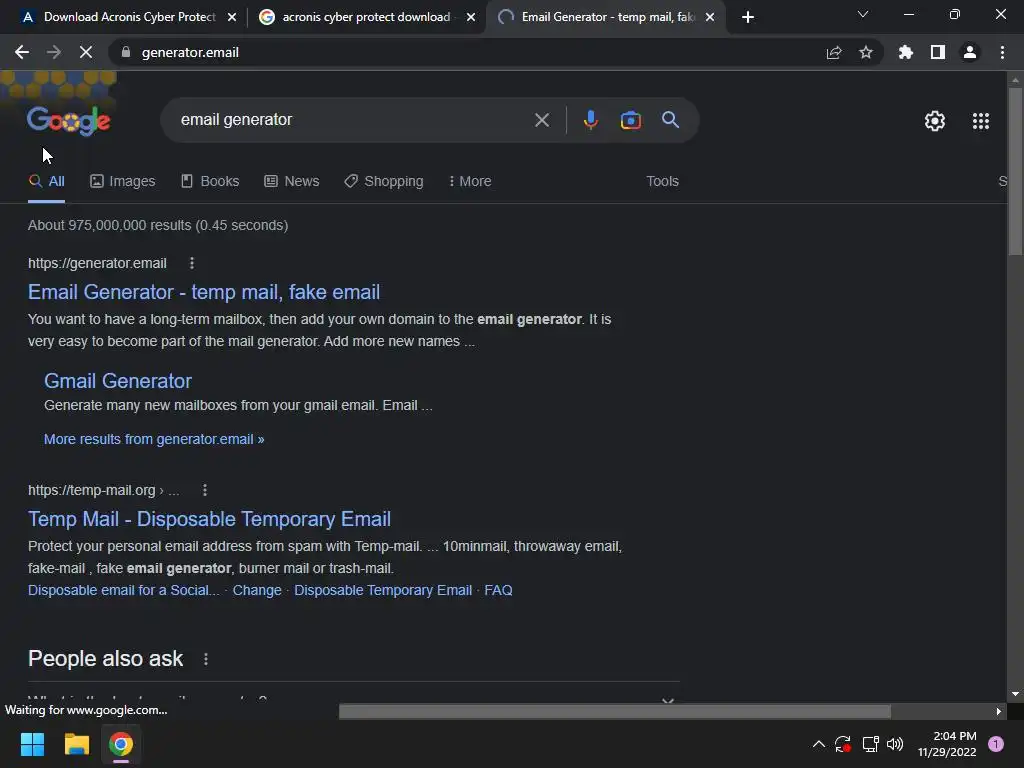Open Email Generator - temp mail result
Image resolution: width=1024 pixels, height=768 pixels.
(204, 292)
